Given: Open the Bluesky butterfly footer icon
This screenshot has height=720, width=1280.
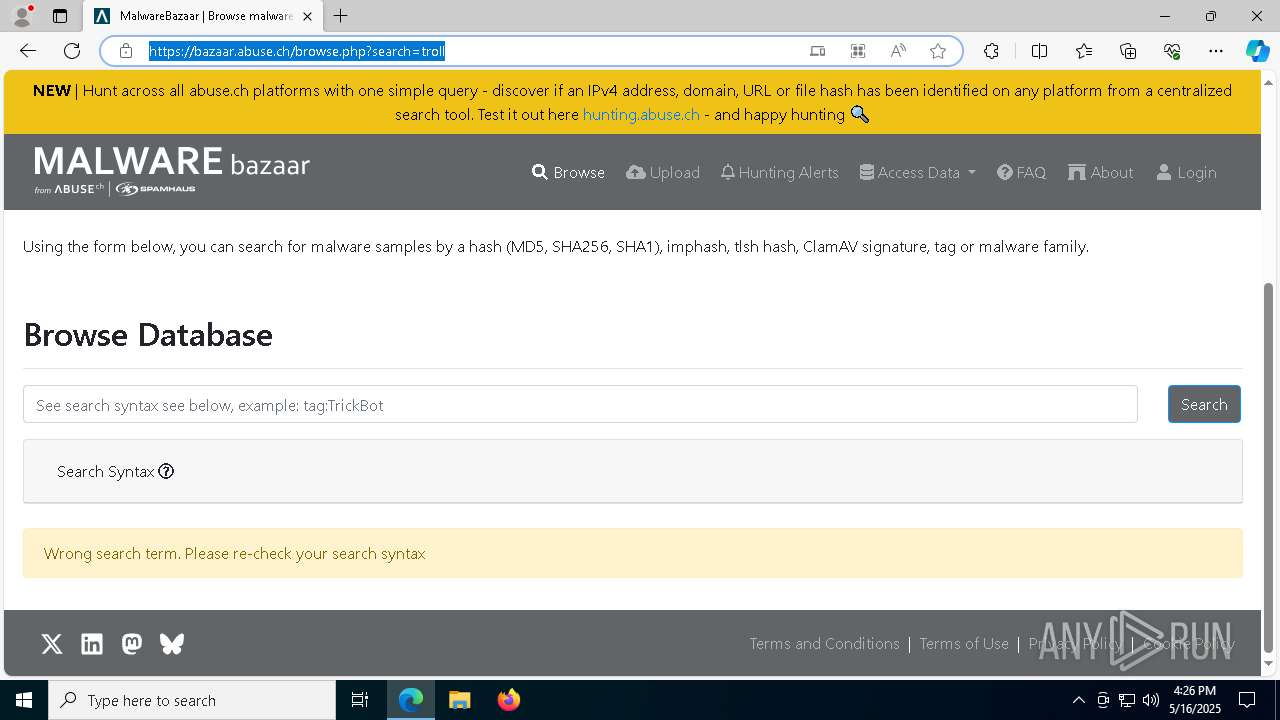Looking at the screenshot, I should (x=172, y=644).
